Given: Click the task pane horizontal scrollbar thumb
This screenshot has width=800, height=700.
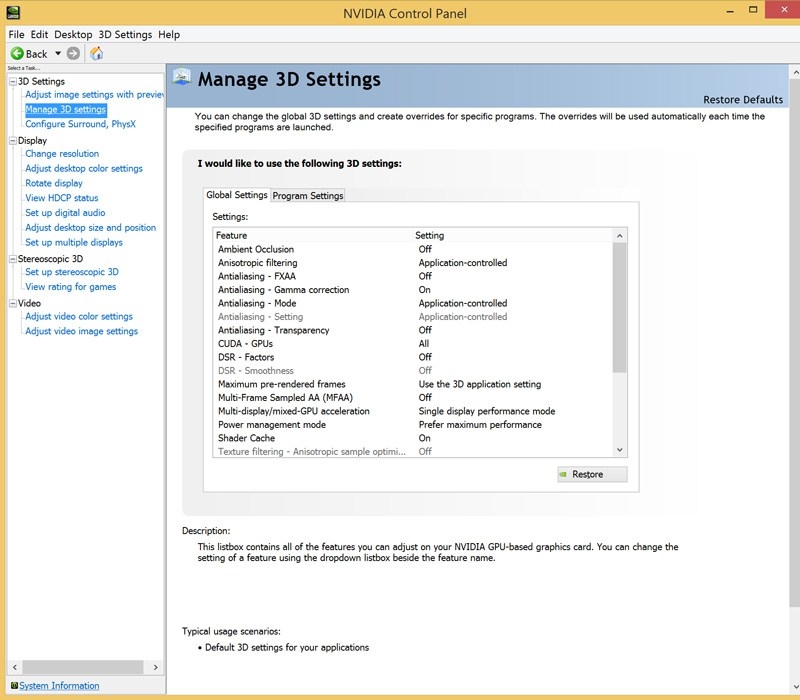Looking at the screenshot, I should (x=83, y=667).
